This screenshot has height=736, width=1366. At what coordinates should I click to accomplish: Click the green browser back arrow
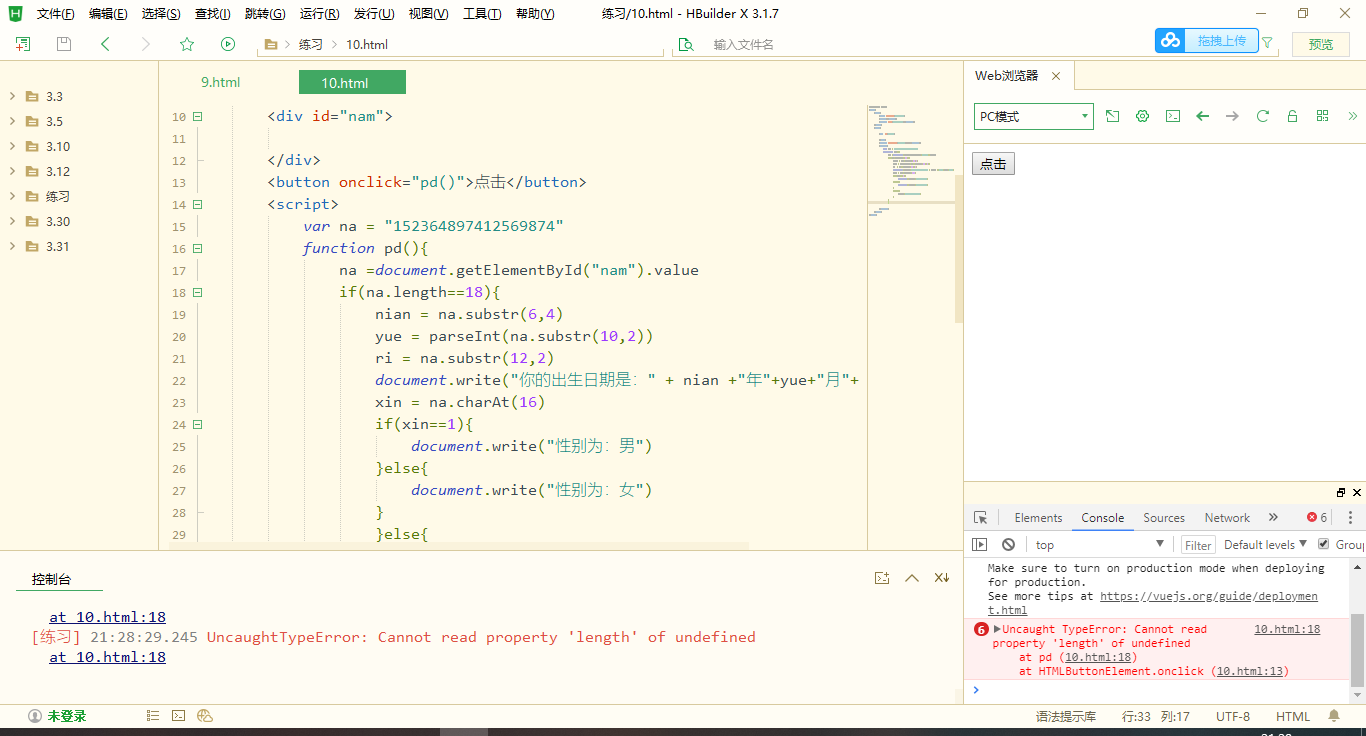[x=1203, y=116]
